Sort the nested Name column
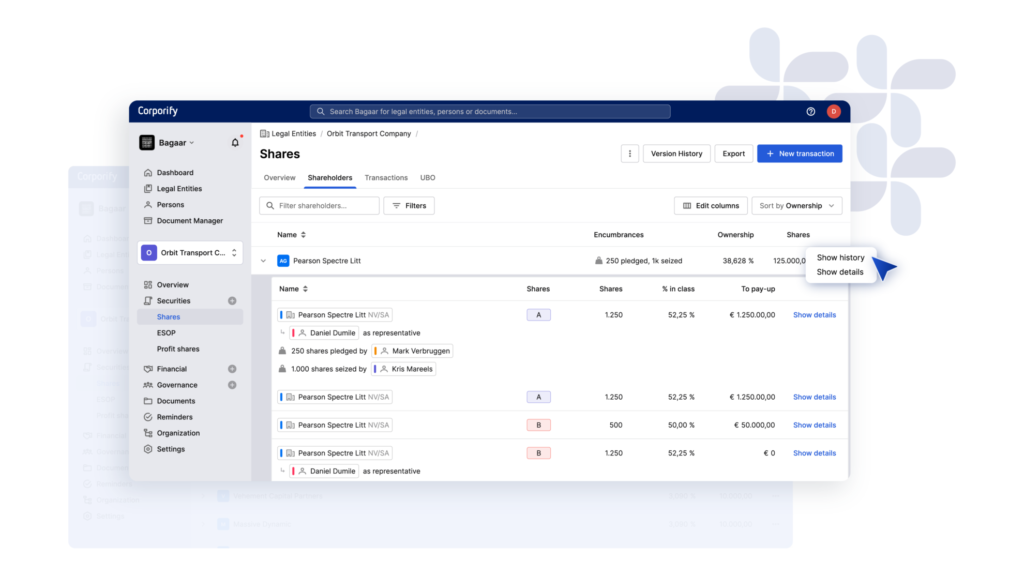1024x576 pixels. [x=293, y=289]
